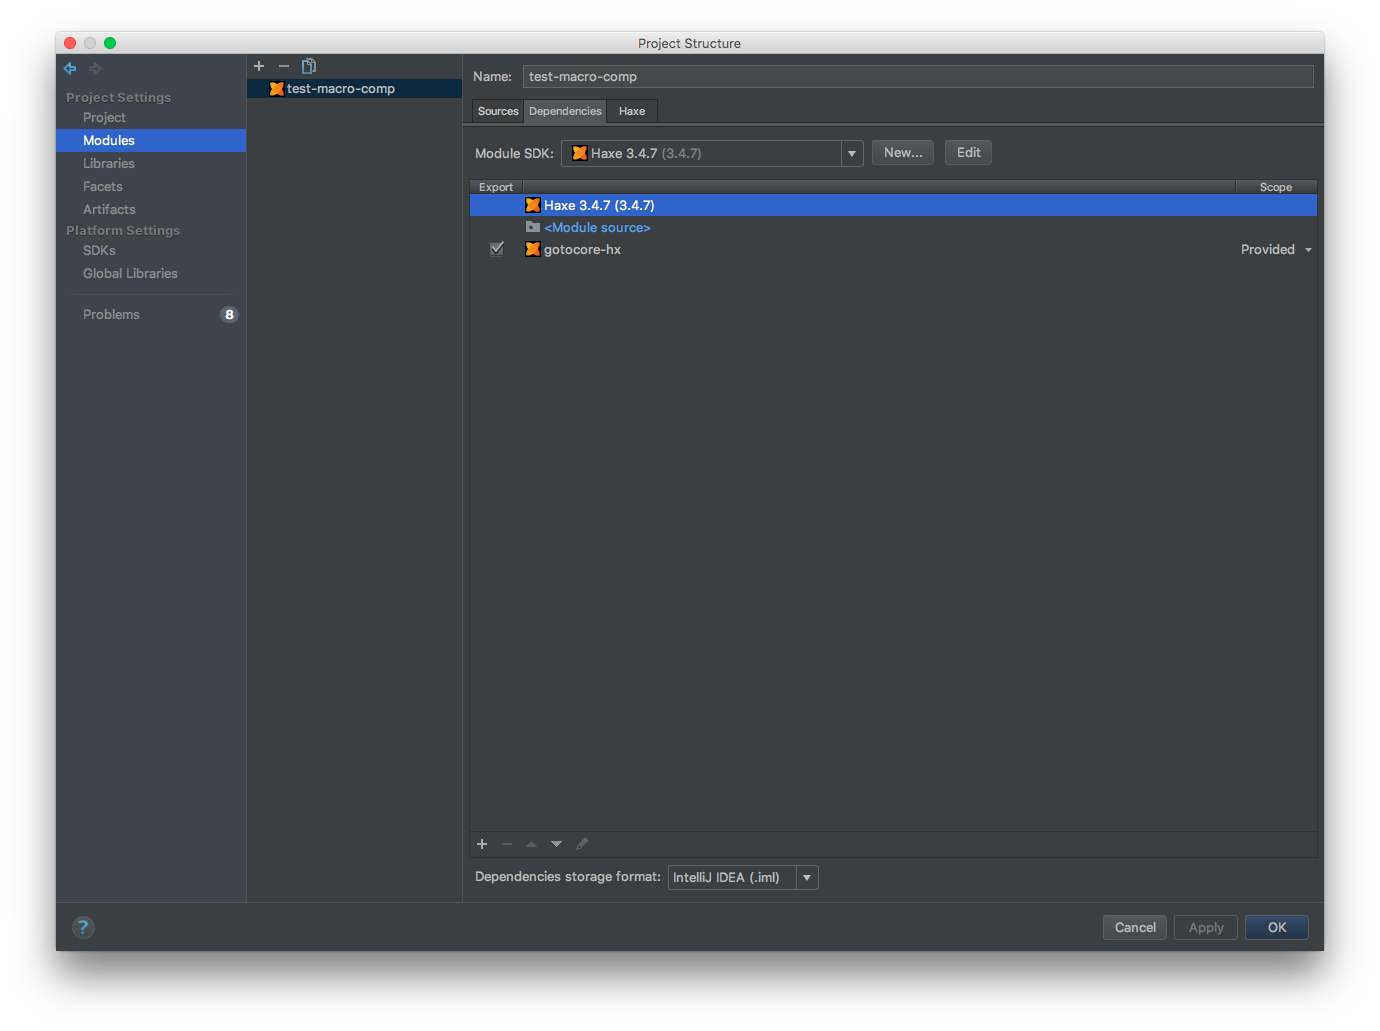Move selected dependency down with arrow icon
Screen dimensions: 1380x1031
[x=556, y=844]
